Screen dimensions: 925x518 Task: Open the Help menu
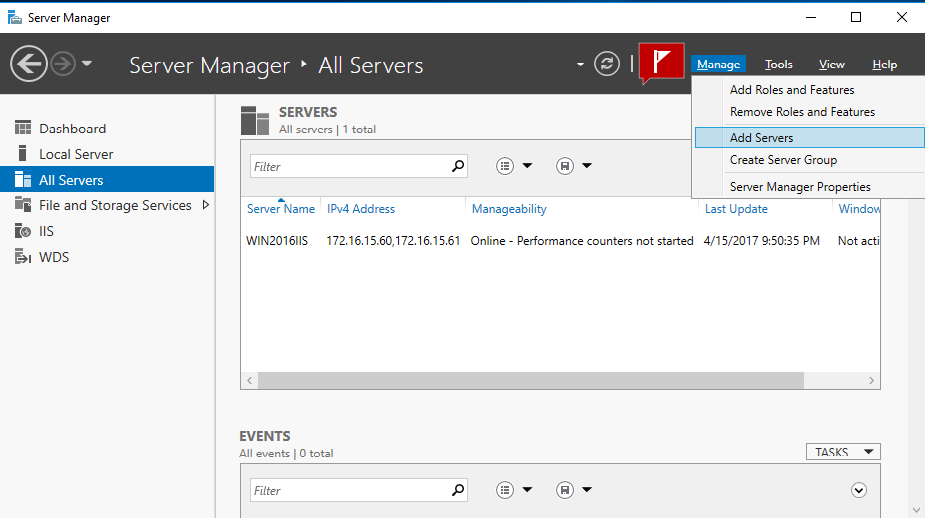pyautogui.click(x=884, y=64)
